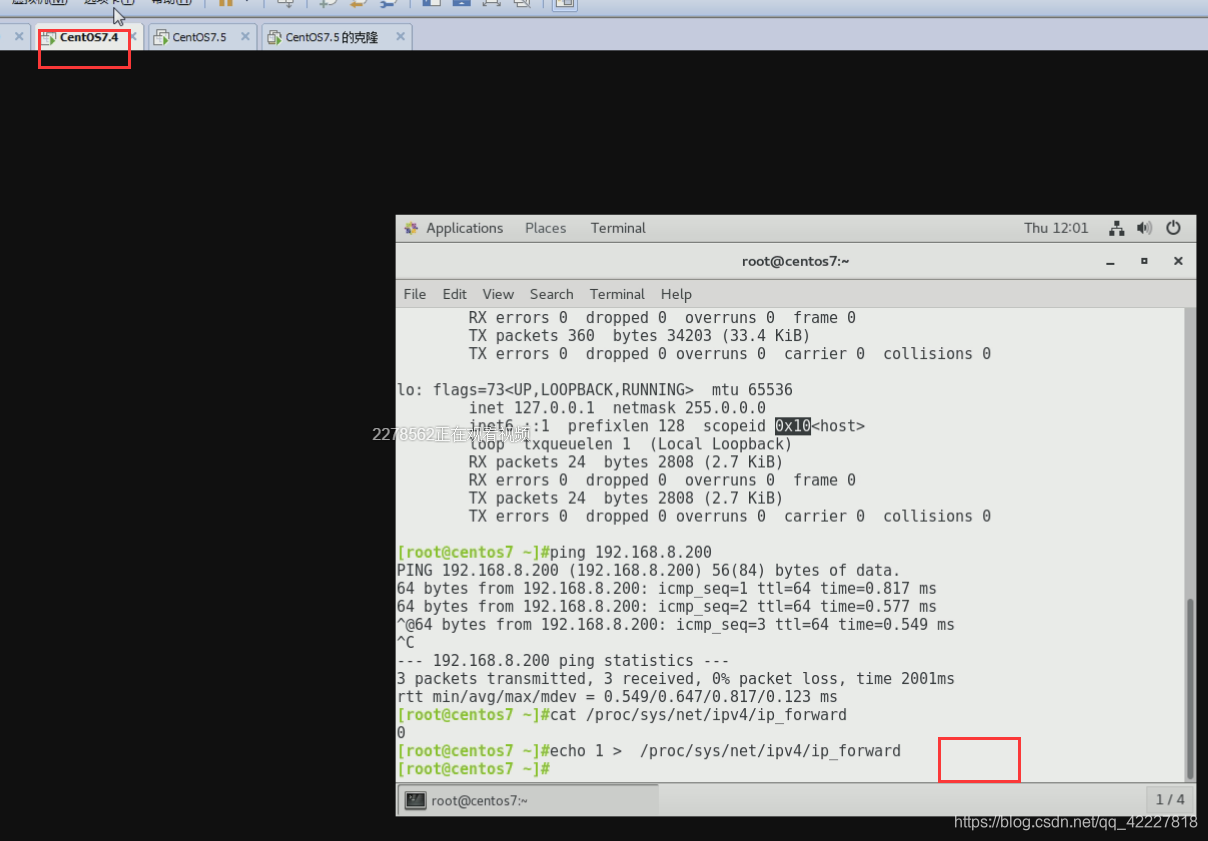Click the terminal vertical scrollbar thumb
The height and width of the screenshot is (841, 1208).
[1189, 688]
